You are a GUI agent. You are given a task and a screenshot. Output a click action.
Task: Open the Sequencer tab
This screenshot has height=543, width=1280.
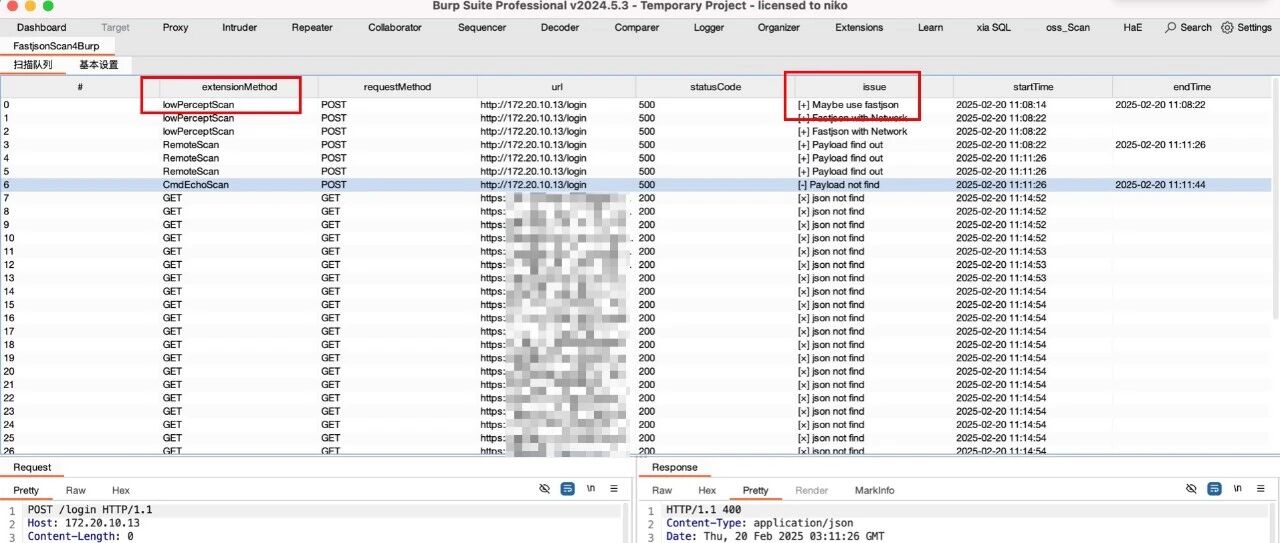(x=482, y=28)
